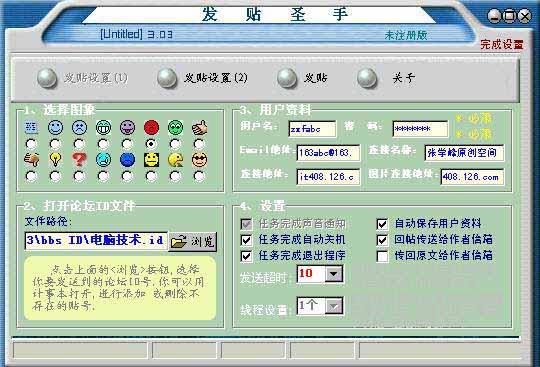540x367 pixels.
Task: Click the sunglasses face emoticon
Action: (x=199, y=160)
